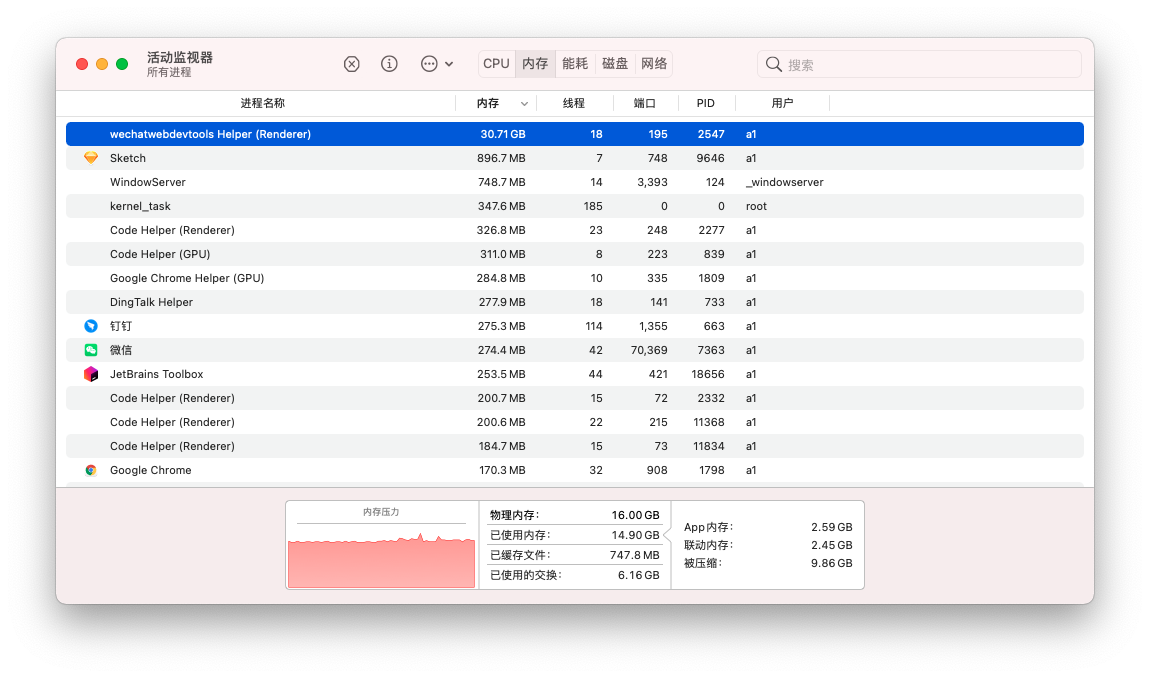Screen dimensions: 1150x678
Task: Click the 30.71 GB memory value
Action: (x=503, y=134)
